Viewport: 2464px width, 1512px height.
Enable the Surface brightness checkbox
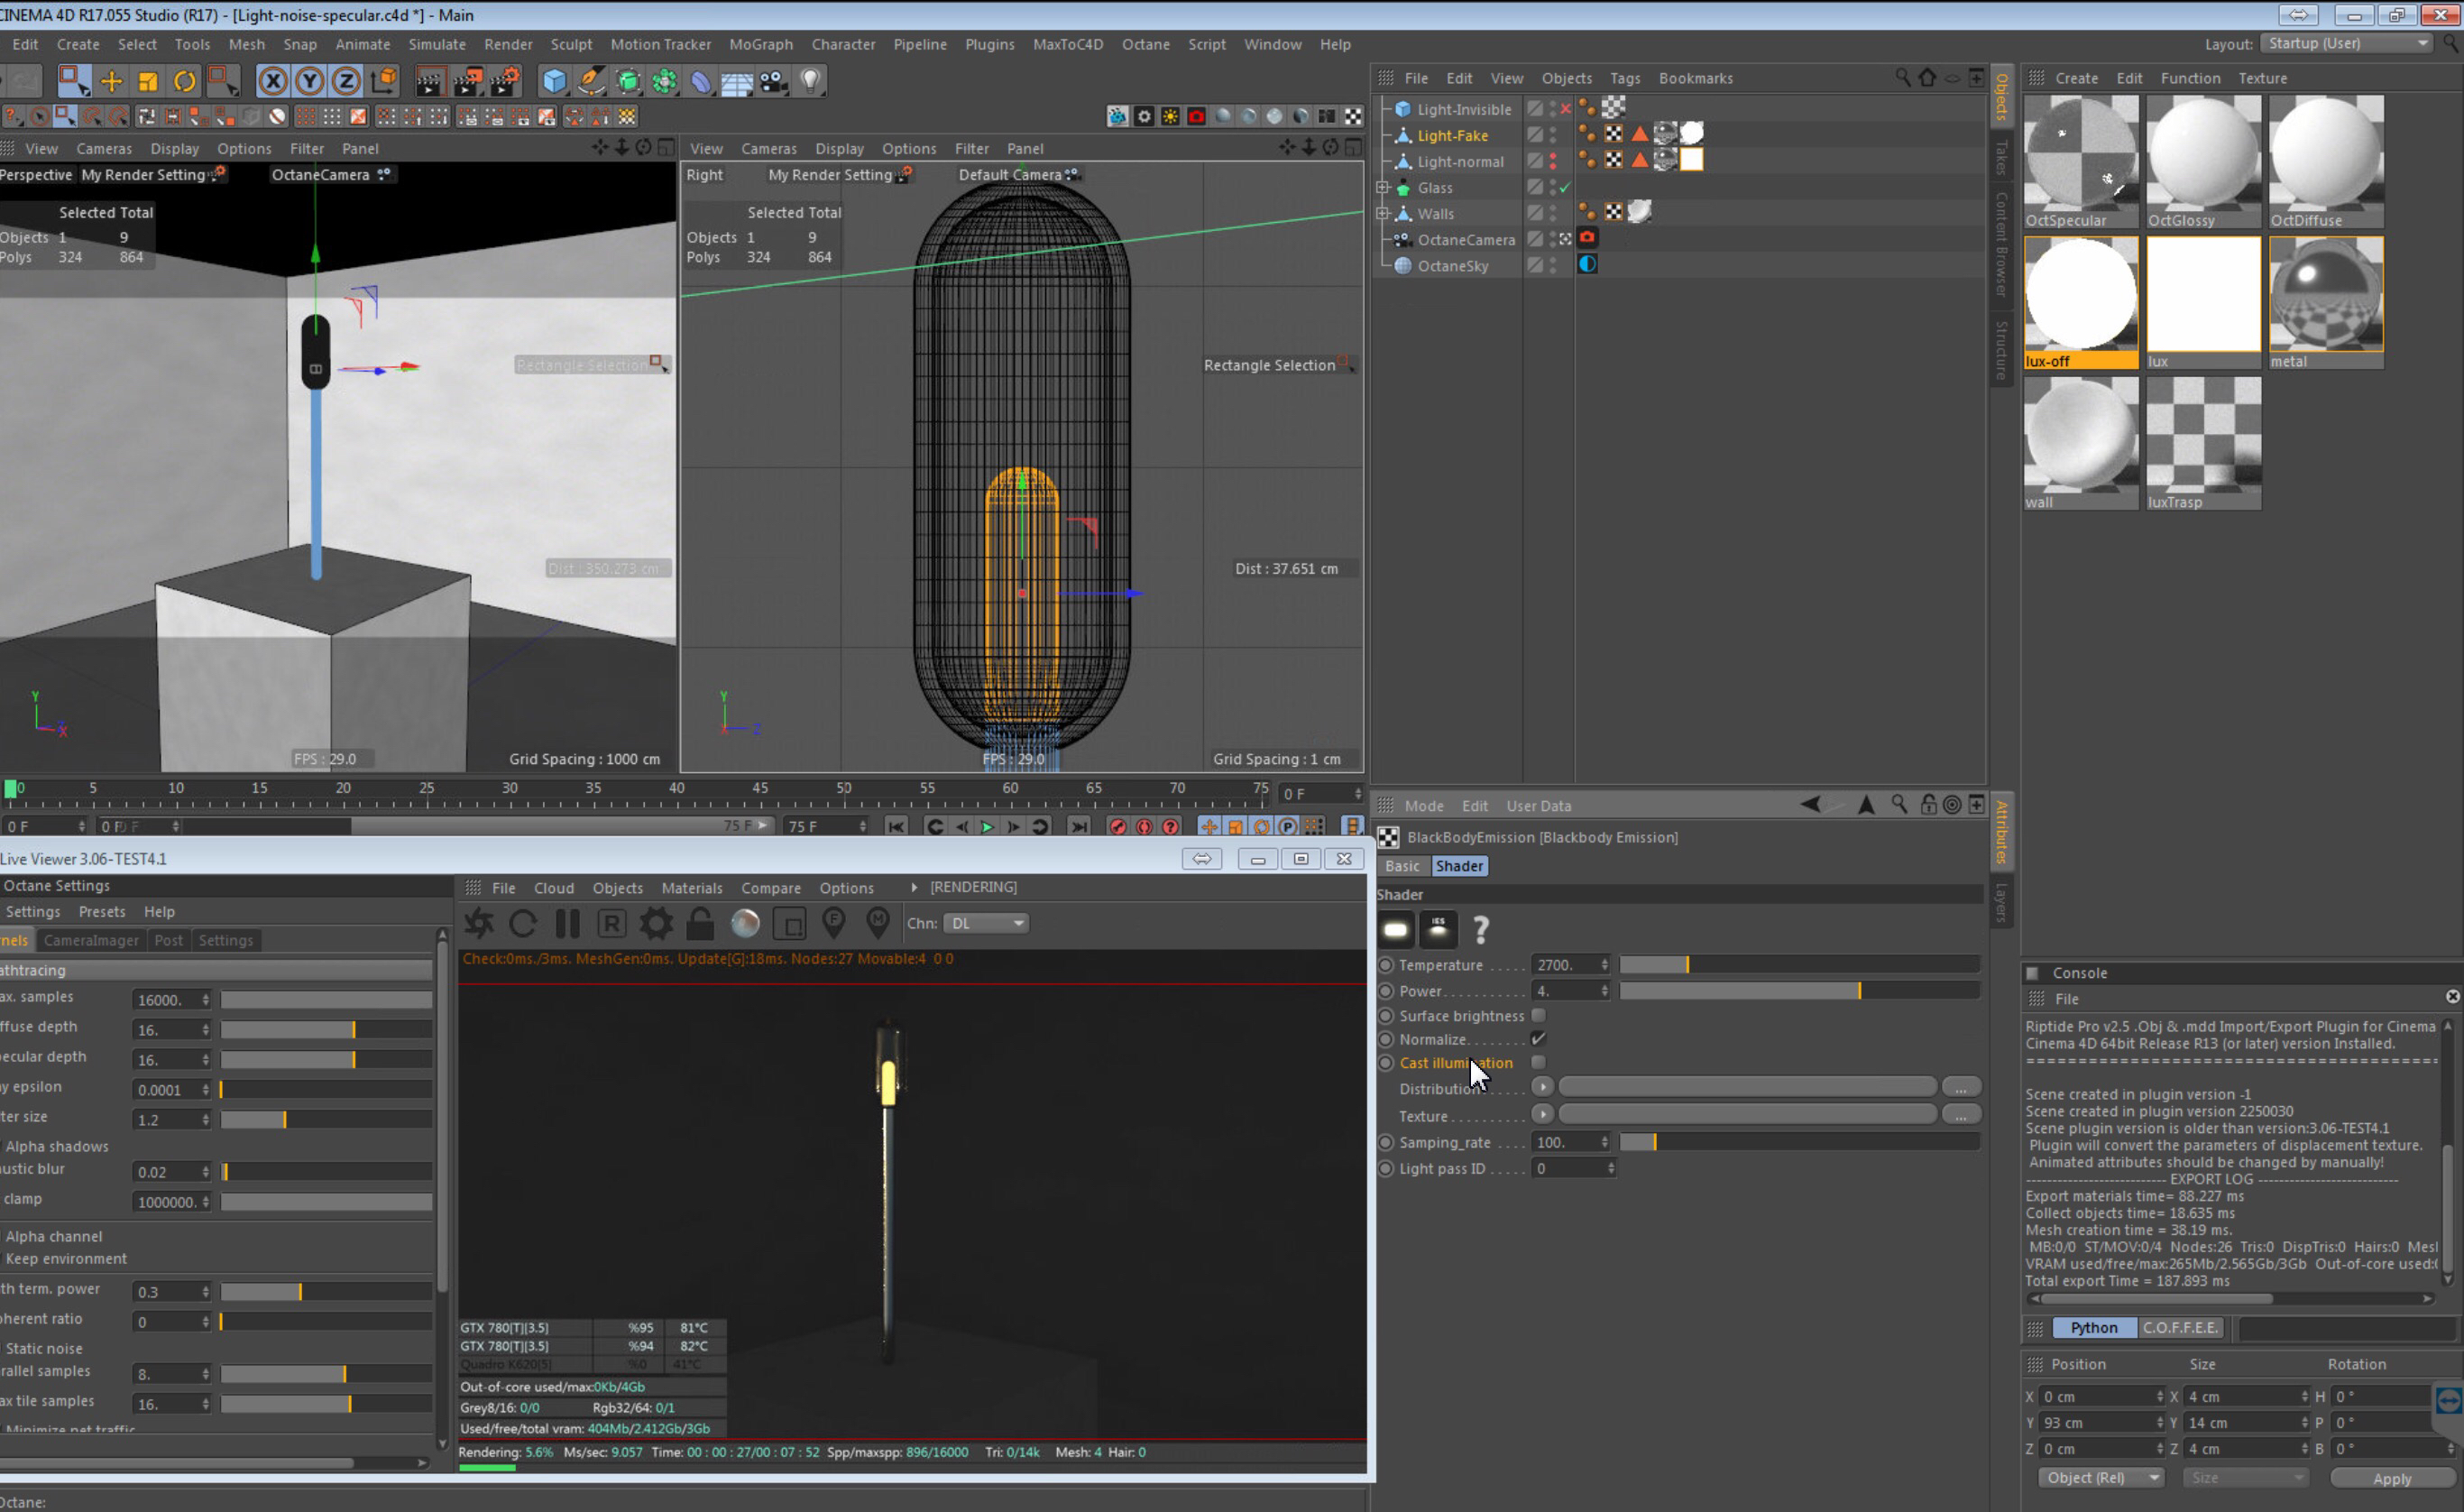pos(1538,1015)
